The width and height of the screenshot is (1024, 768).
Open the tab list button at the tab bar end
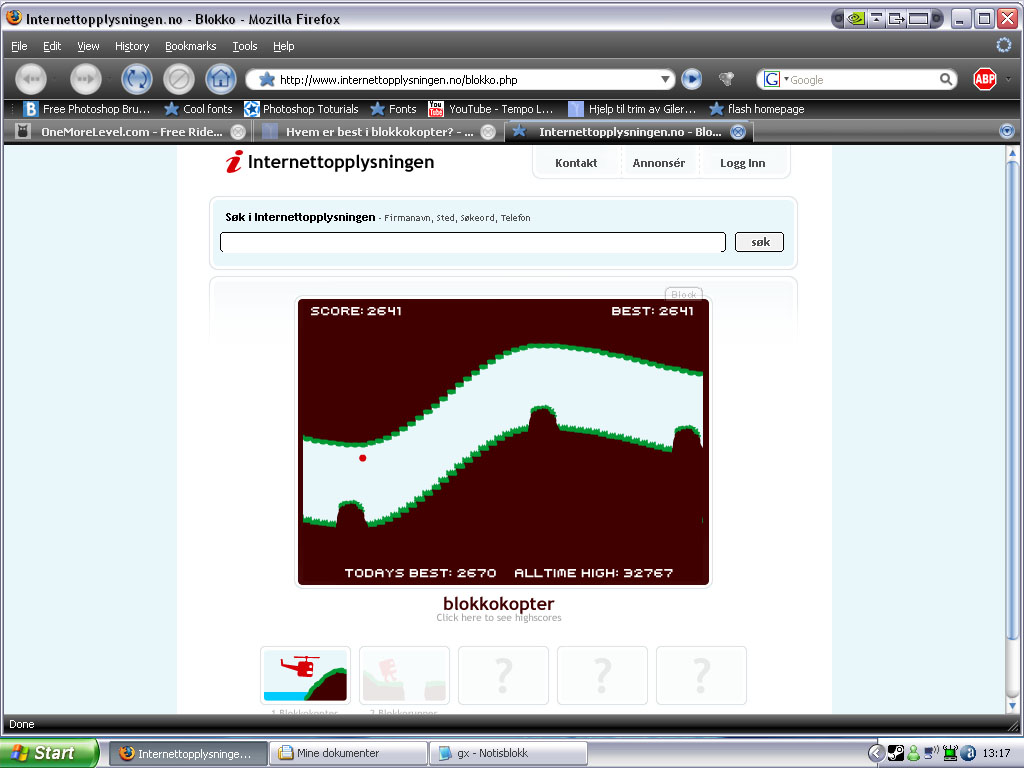(1007, 131)
